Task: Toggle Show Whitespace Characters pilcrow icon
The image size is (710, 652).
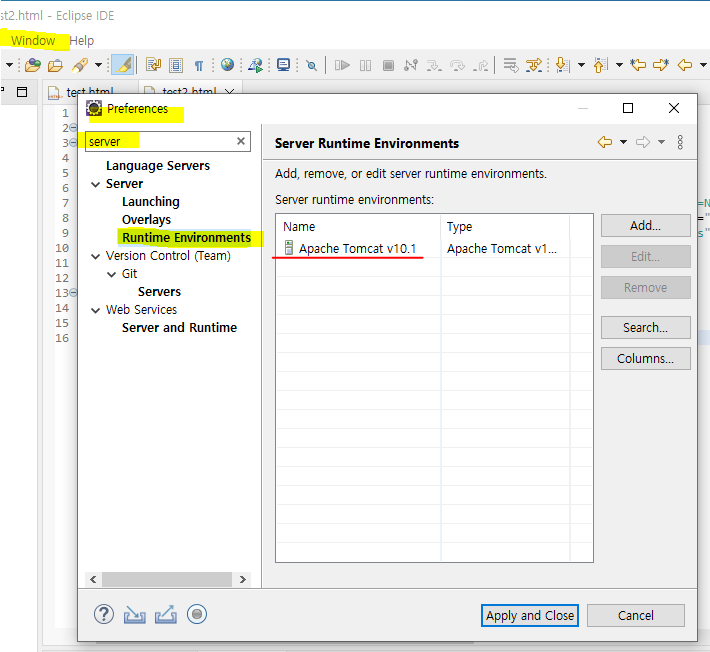Action: pyautogui.click(x=199, y=66)
